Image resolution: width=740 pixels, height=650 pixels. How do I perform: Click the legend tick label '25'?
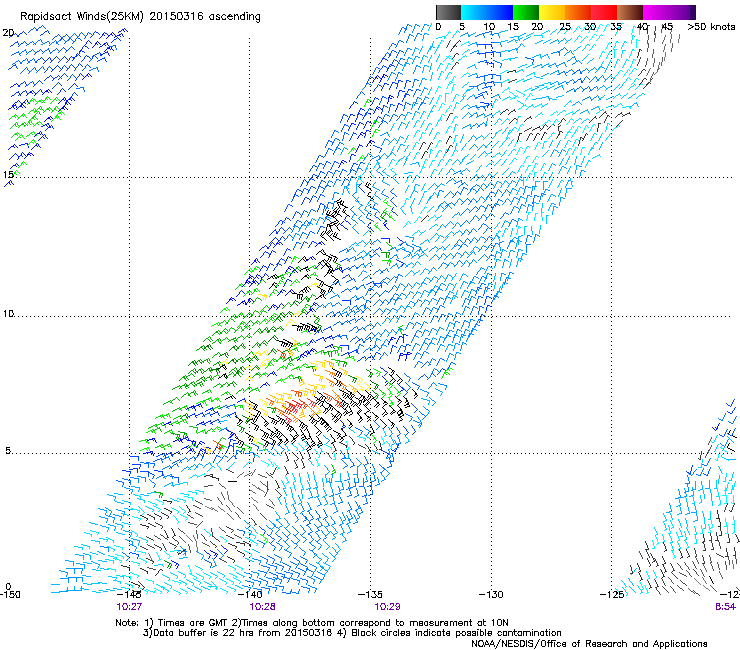click(565, 27)
